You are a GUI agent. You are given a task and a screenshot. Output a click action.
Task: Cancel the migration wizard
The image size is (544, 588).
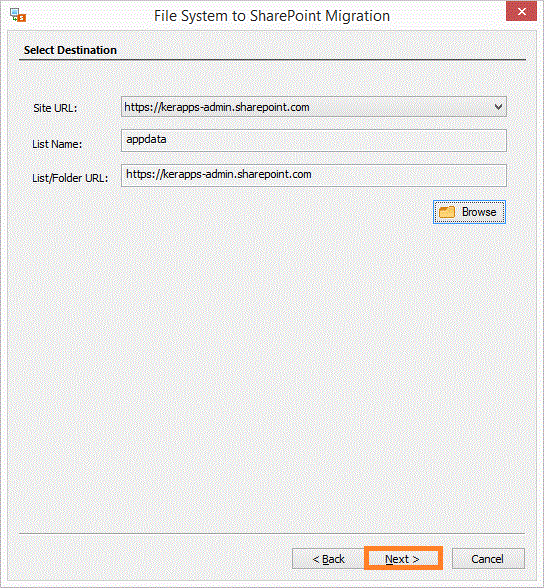[488, 559]
